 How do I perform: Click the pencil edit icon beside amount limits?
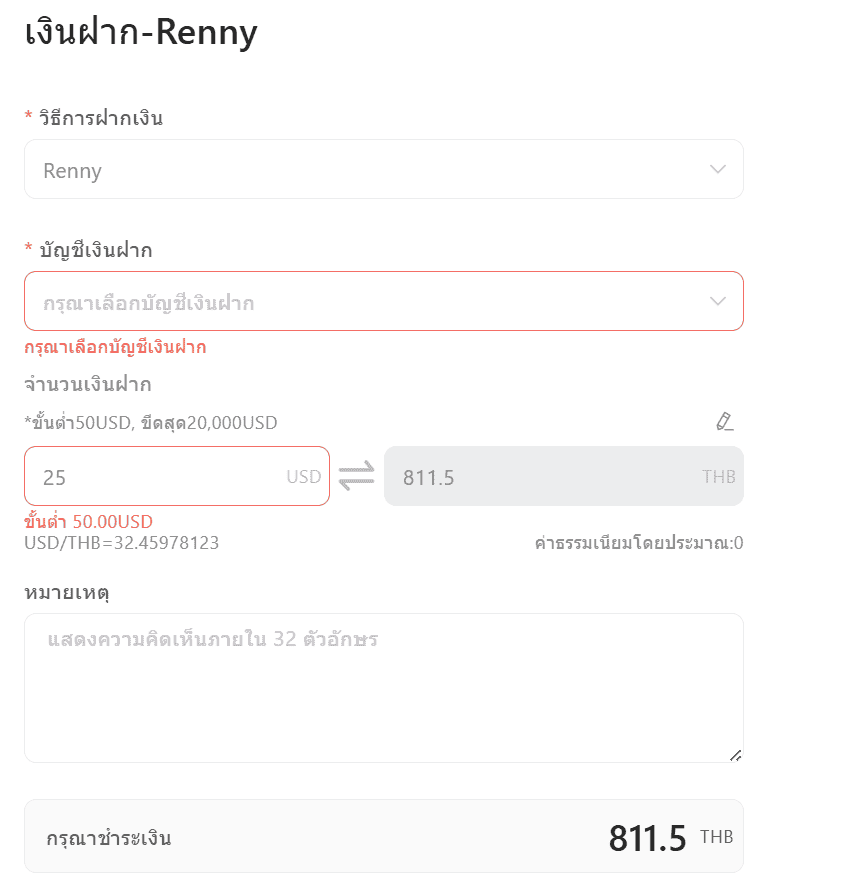tap(725, 421)
